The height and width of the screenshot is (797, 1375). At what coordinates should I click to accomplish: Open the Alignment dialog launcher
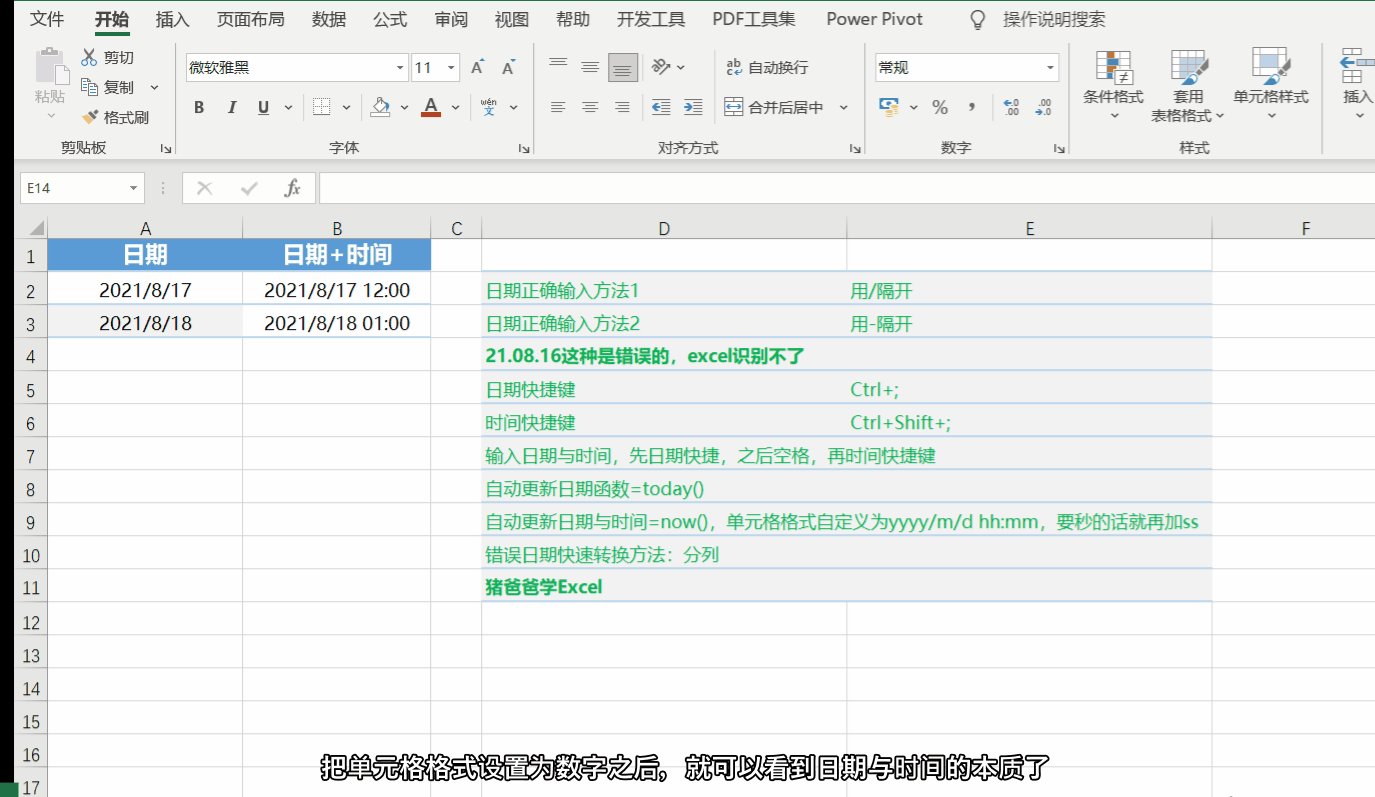(x=855, y=148)
